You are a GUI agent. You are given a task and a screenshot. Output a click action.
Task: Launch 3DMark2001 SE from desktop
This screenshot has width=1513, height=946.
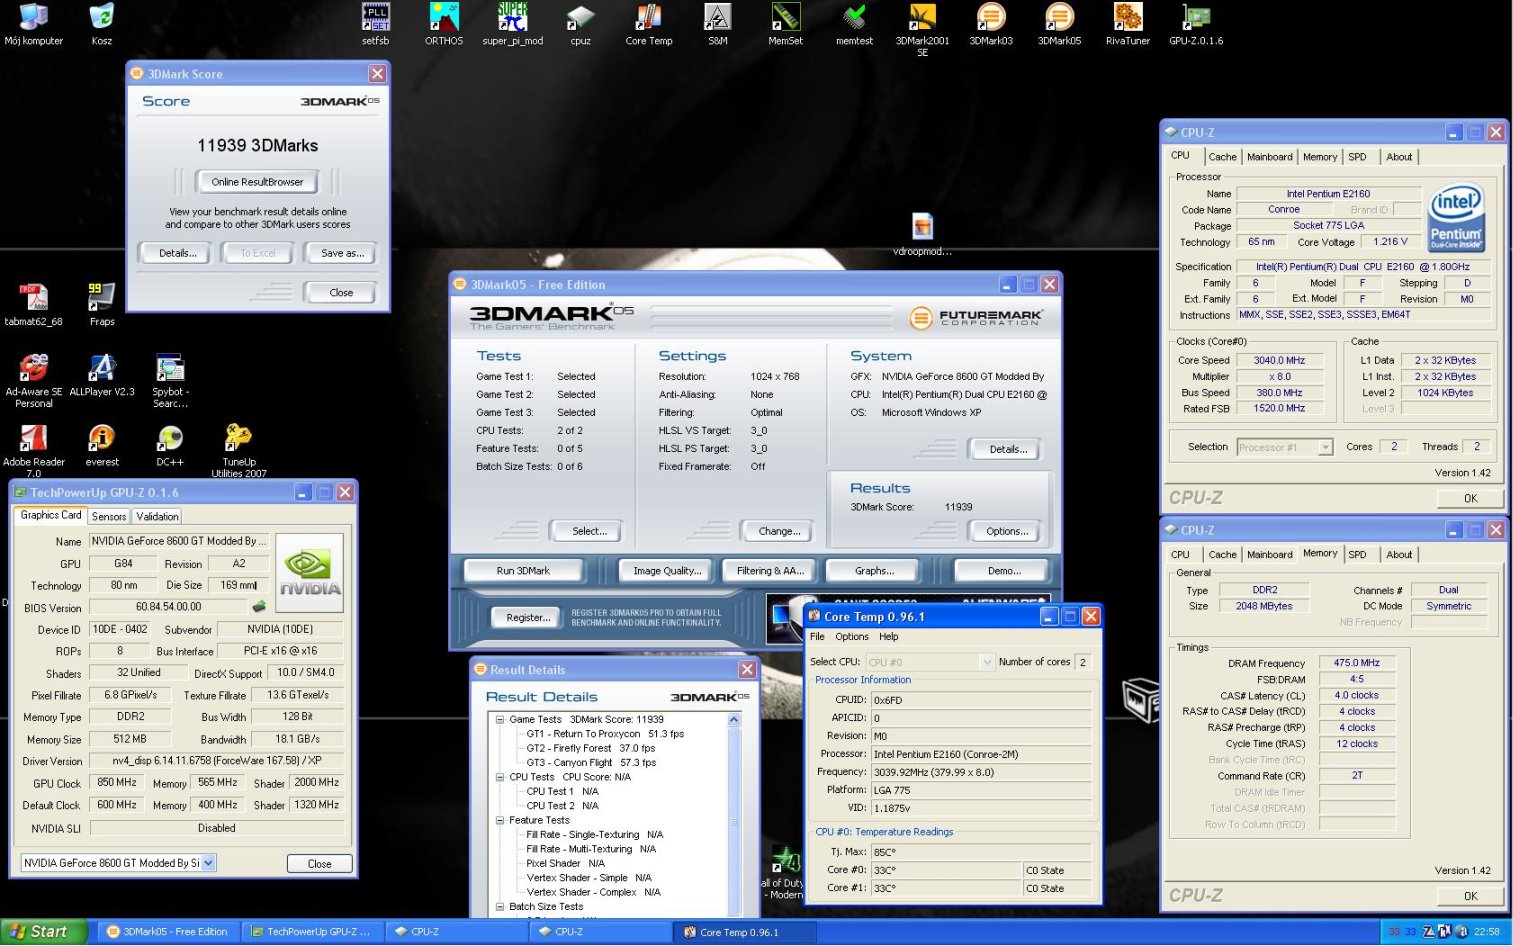pyautogui.click(x=922, y=29)
